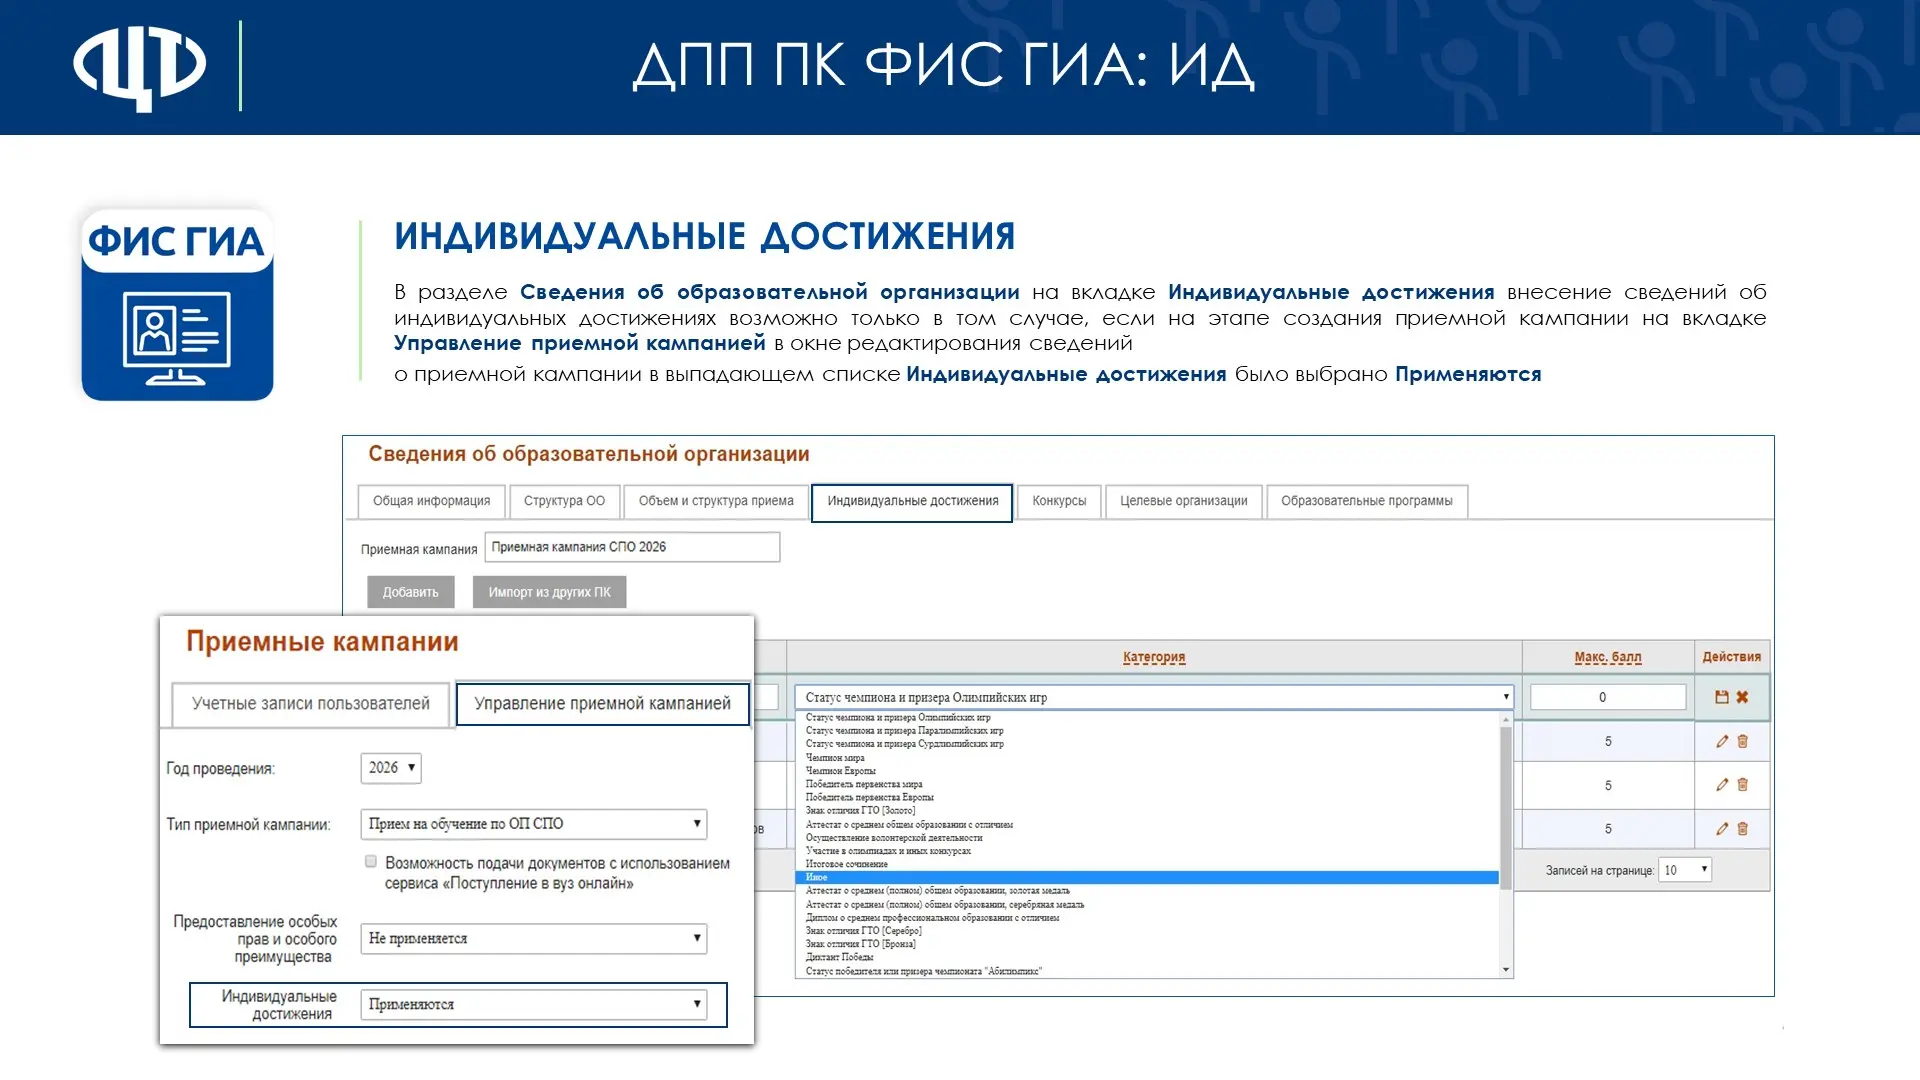1920x1080 pixels.
Task: Select Победитель первенства Европы option
Action: pos(870,797)
